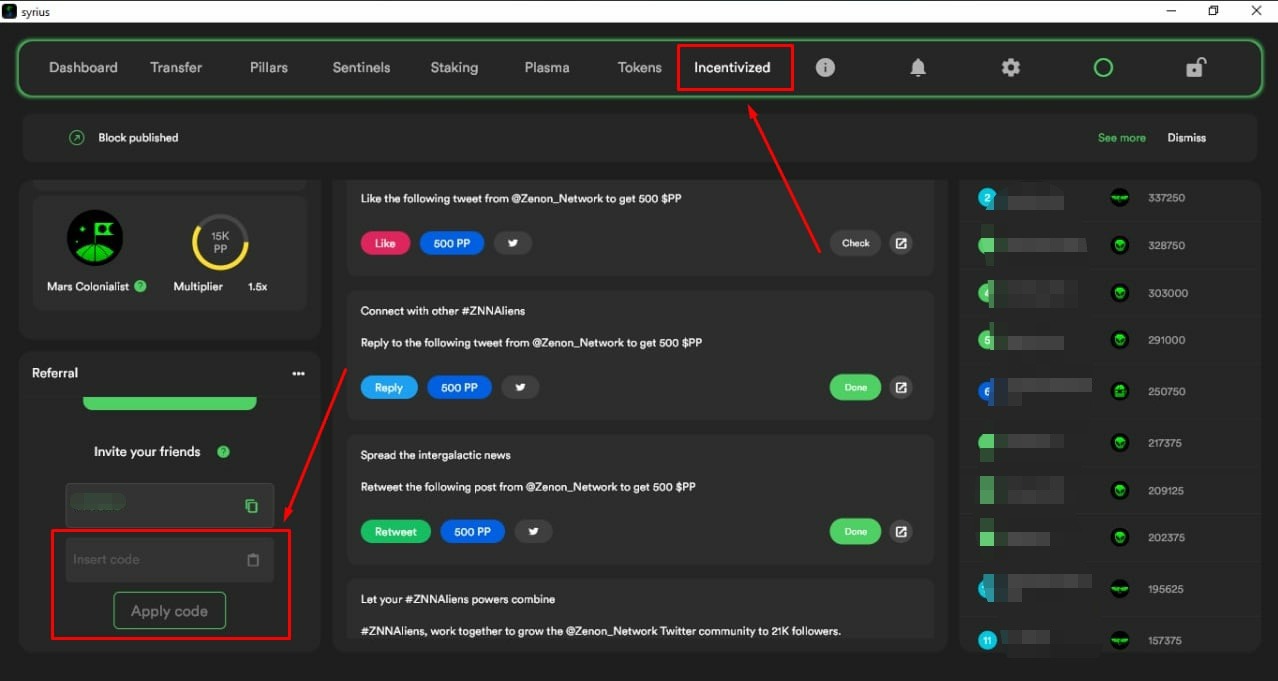
Task: Click rank 2 badge in leaderboard
Action: (987, 198)
